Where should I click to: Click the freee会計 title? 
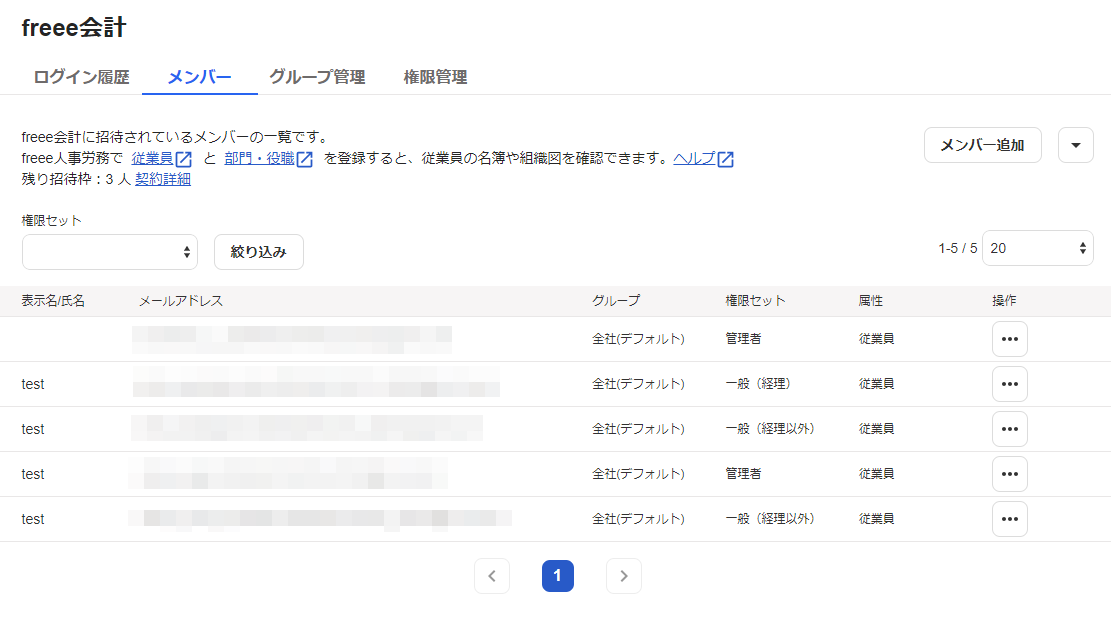74,28
